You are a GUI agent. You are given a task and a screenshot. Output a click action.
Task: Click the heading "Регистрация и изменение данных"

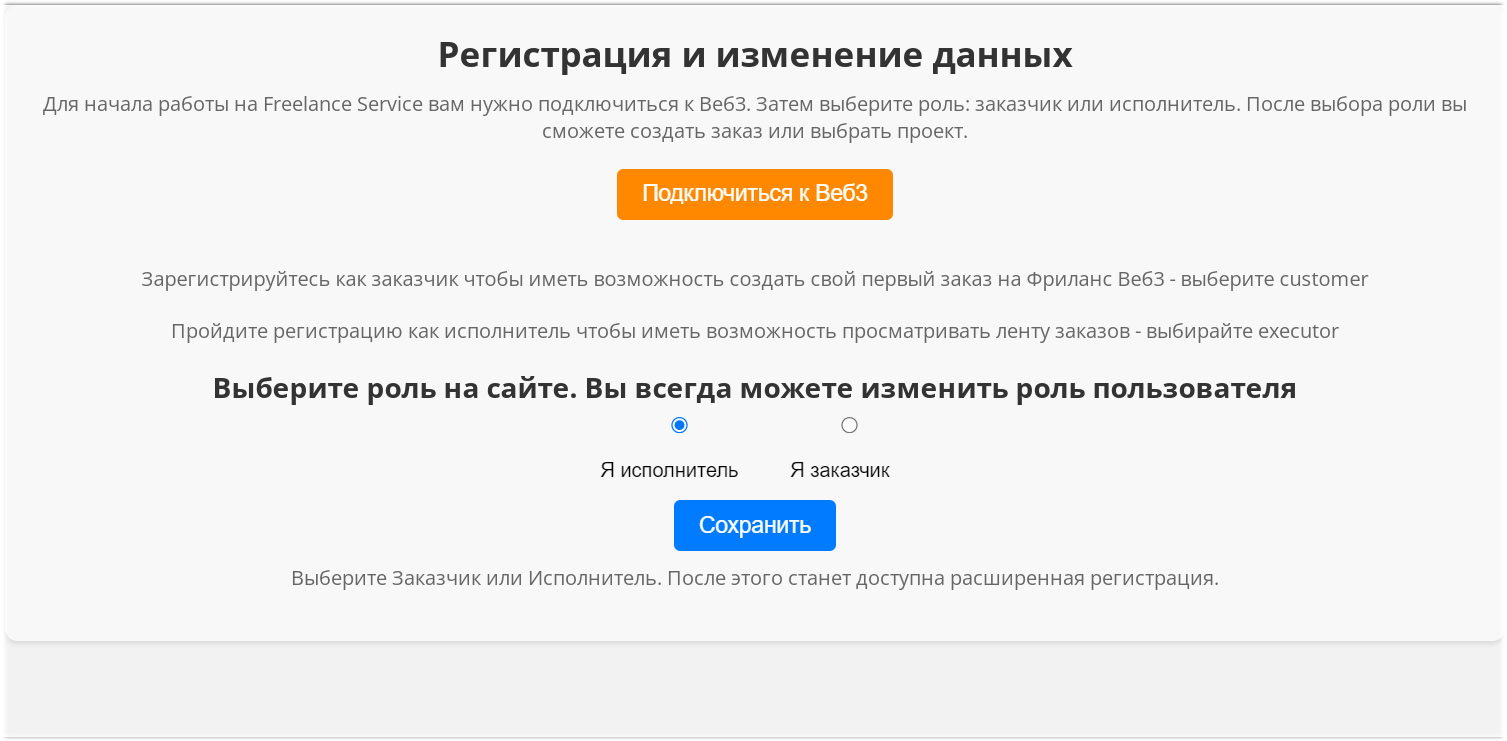754,55
